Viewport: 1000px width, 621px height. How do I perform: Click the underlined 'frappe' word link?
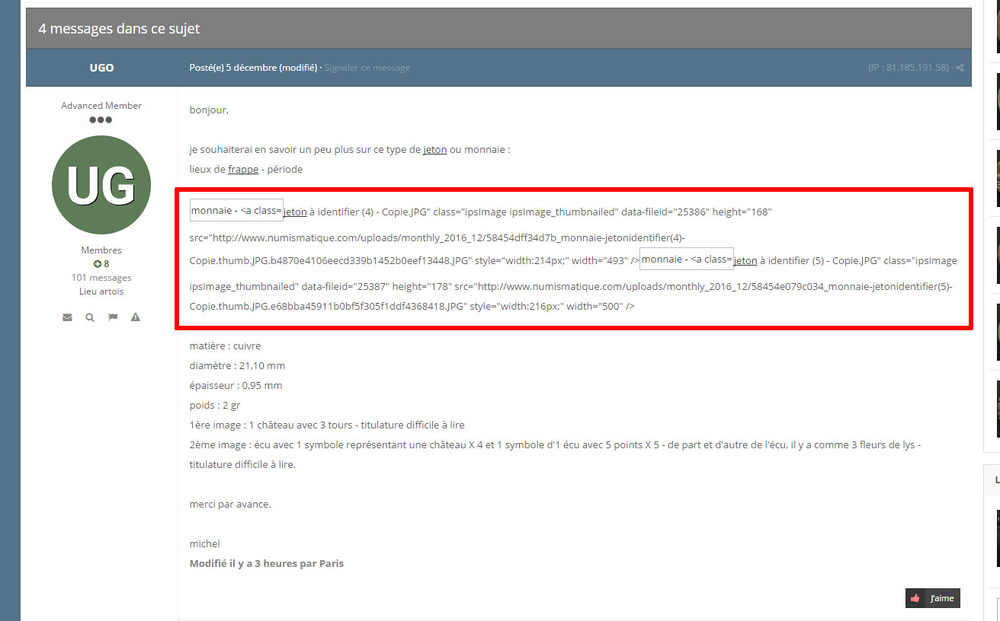click(243, 169)
